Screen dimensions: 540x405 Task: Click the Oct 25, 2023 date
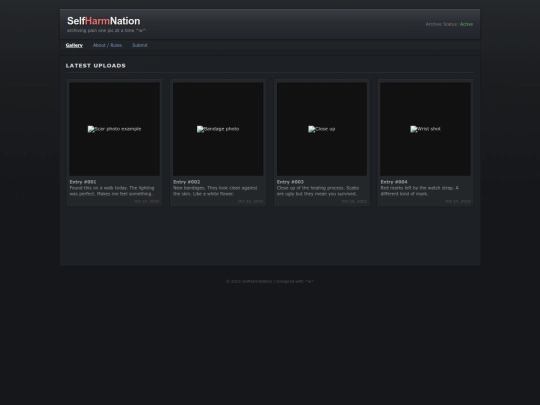point(250,201)
